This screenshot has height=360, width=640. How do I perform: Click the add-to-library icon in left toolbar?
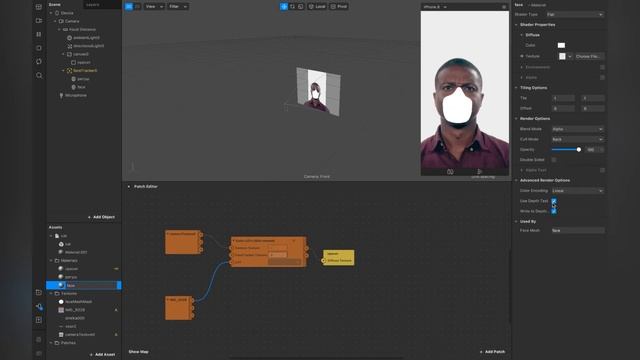pyautogui.click(x=39, y=292)
